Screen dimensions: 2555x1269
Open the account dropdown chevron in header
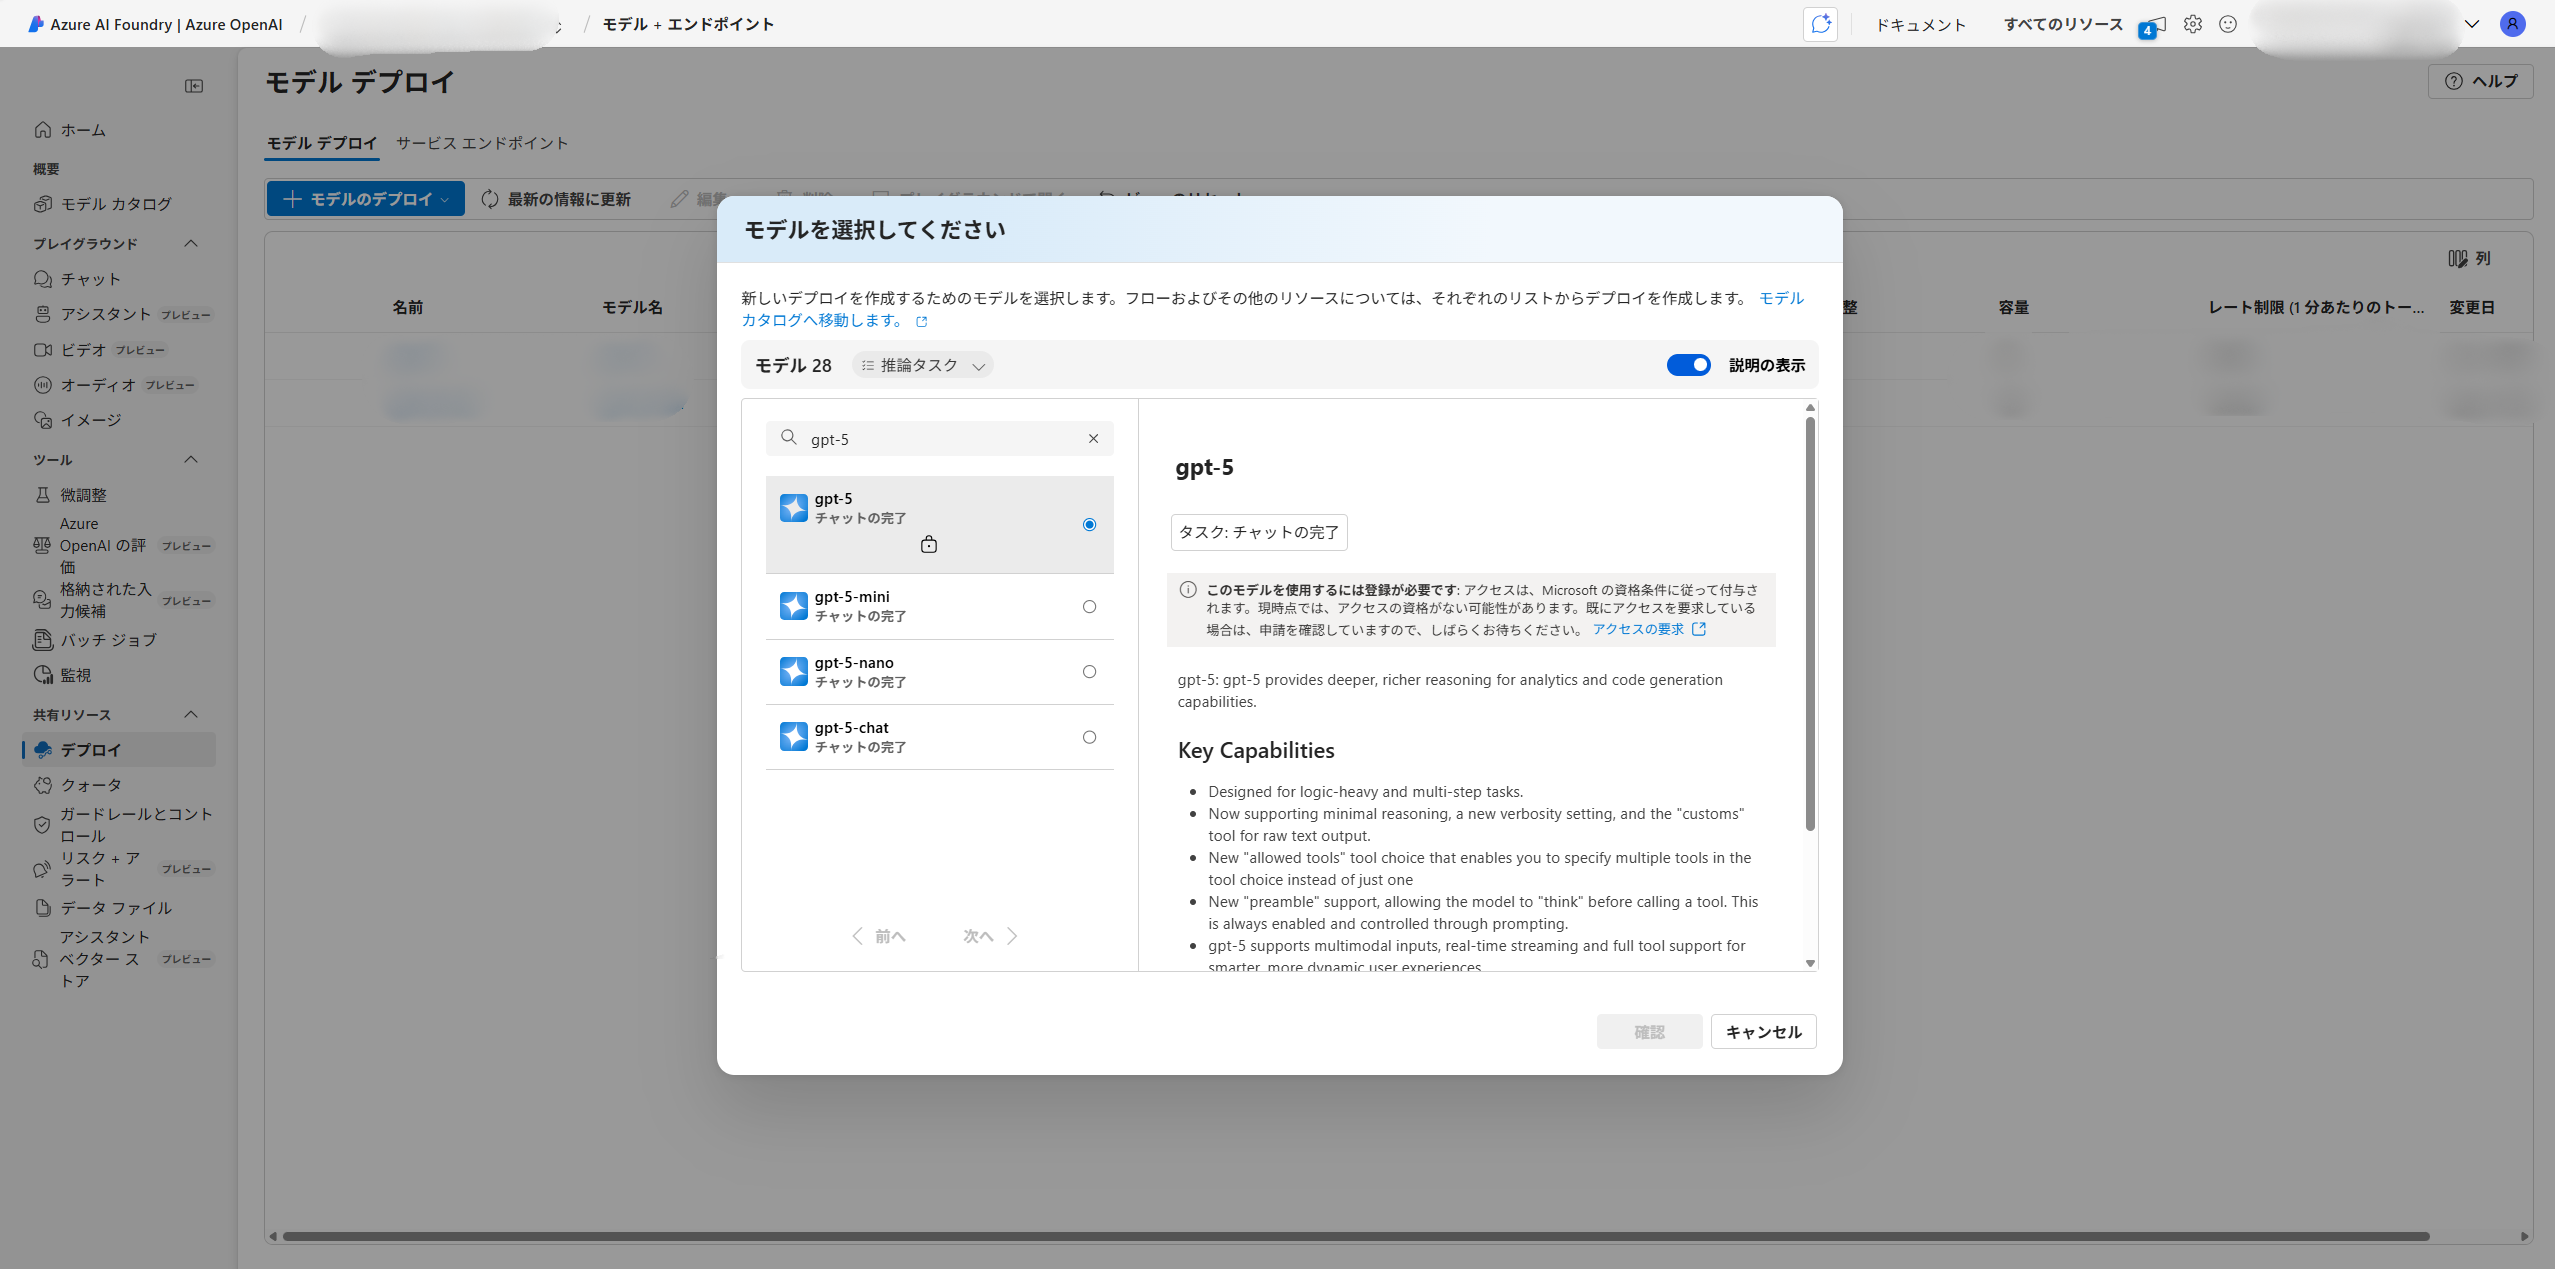(x=2471, y=24)
